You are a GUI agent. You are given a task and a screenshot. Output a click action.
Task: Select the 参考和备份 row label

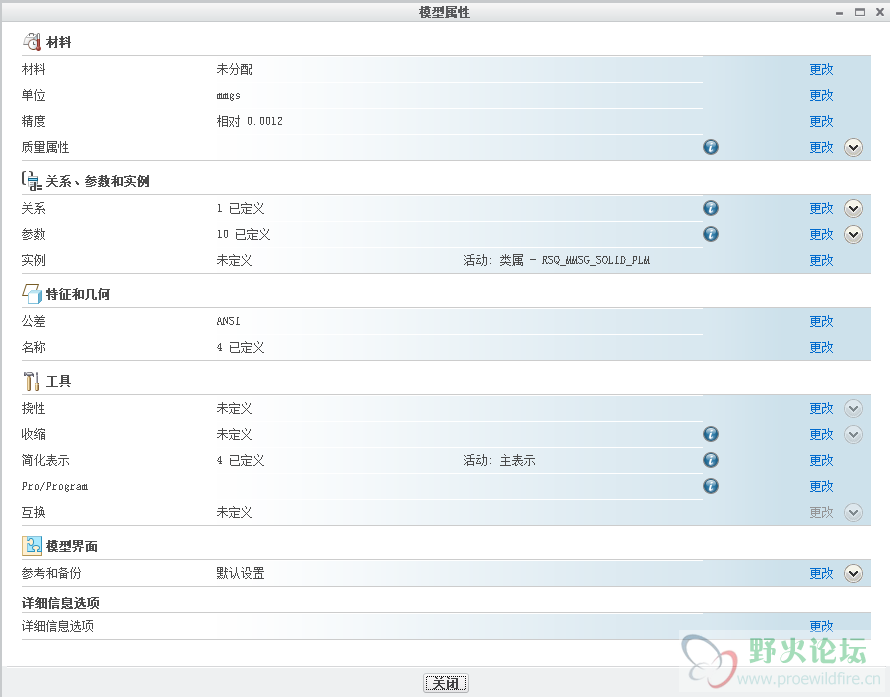tap(52, 573)
